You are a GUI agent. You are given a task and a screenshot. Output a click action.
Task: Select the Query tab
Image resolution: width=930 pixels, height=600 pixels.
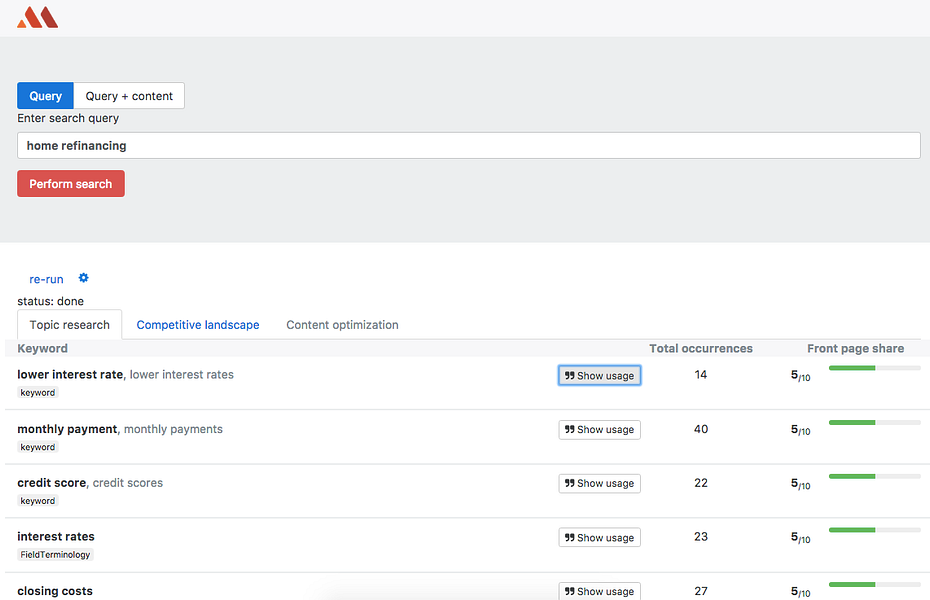(44, 95)
